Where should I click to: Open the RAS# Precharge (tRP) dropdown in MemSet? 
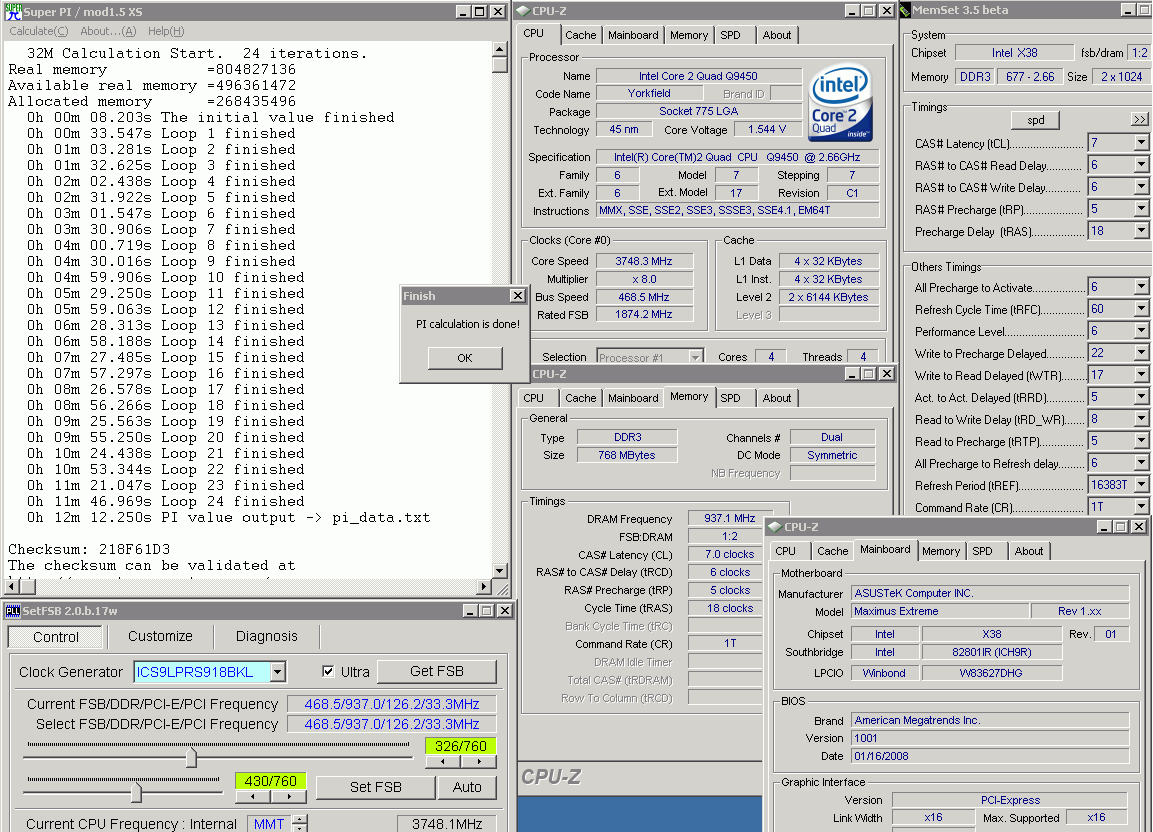[x=1140, y=209]
